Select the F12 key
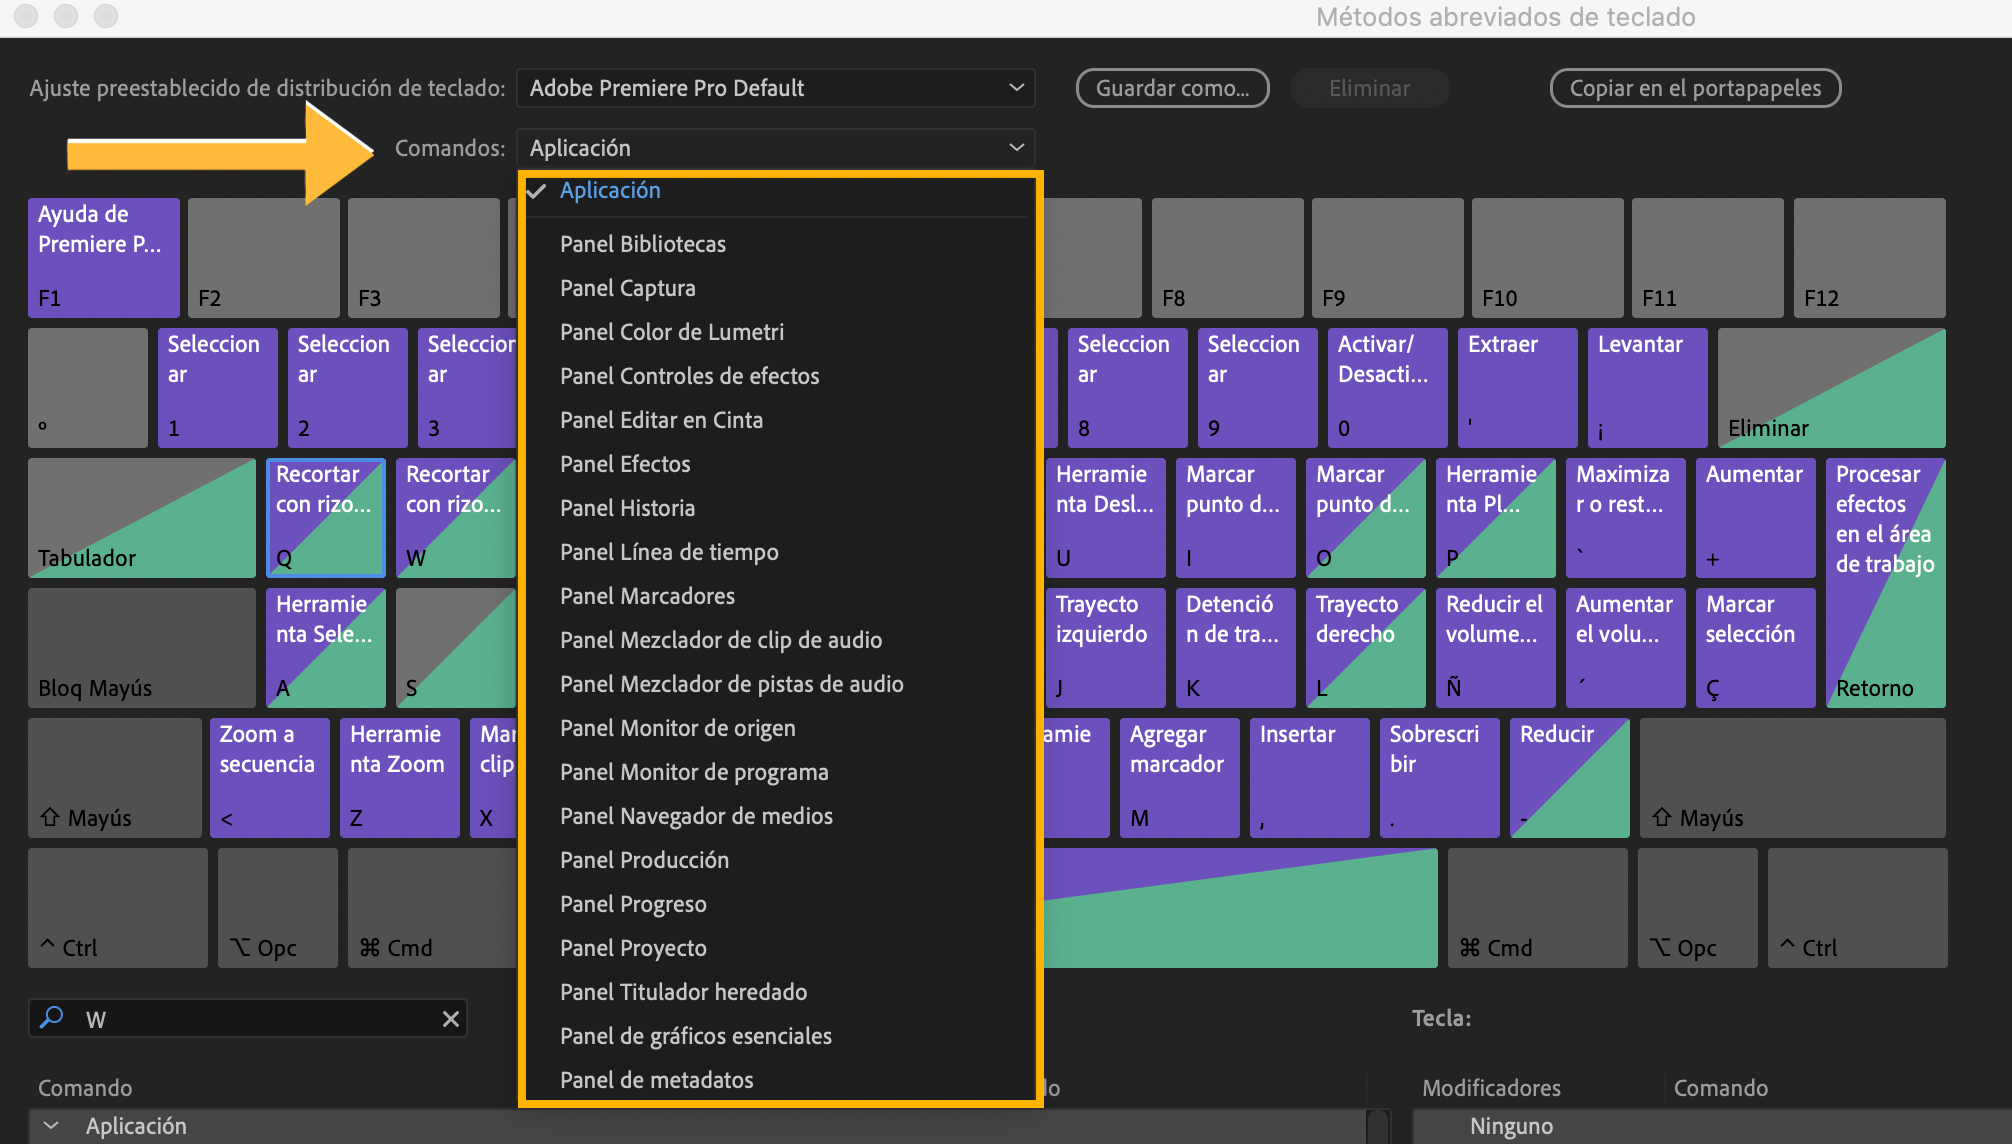2012x1144 pixels. [x=1870, y=258]
